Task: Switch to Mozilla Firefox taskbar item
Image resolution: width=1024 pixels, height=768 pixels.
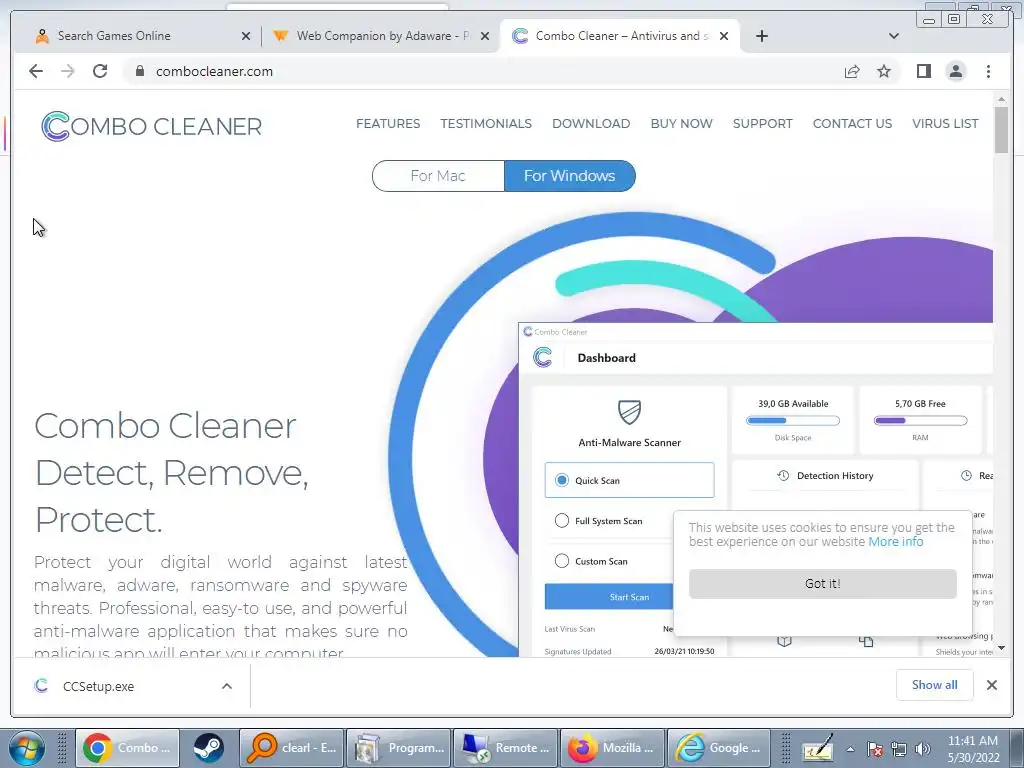Action: pyautogui.click(x=613, y=748)
